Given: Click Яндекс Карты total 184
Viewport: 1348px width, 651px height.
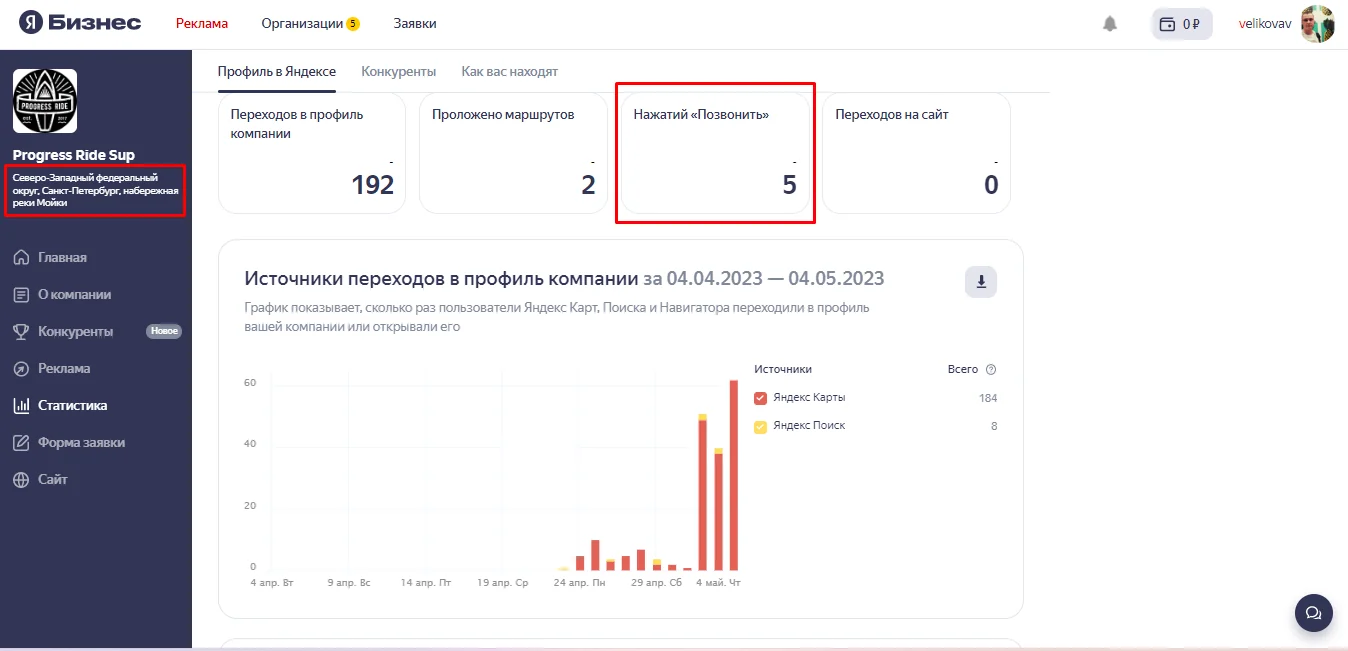Looking at the screenshot, I should (988, 398).
